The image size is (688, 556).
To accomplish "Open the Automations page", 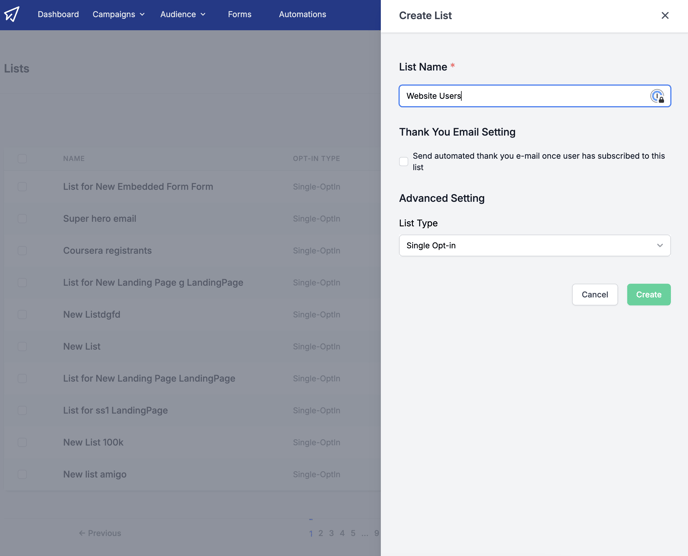I will click(x=302, y=14).
